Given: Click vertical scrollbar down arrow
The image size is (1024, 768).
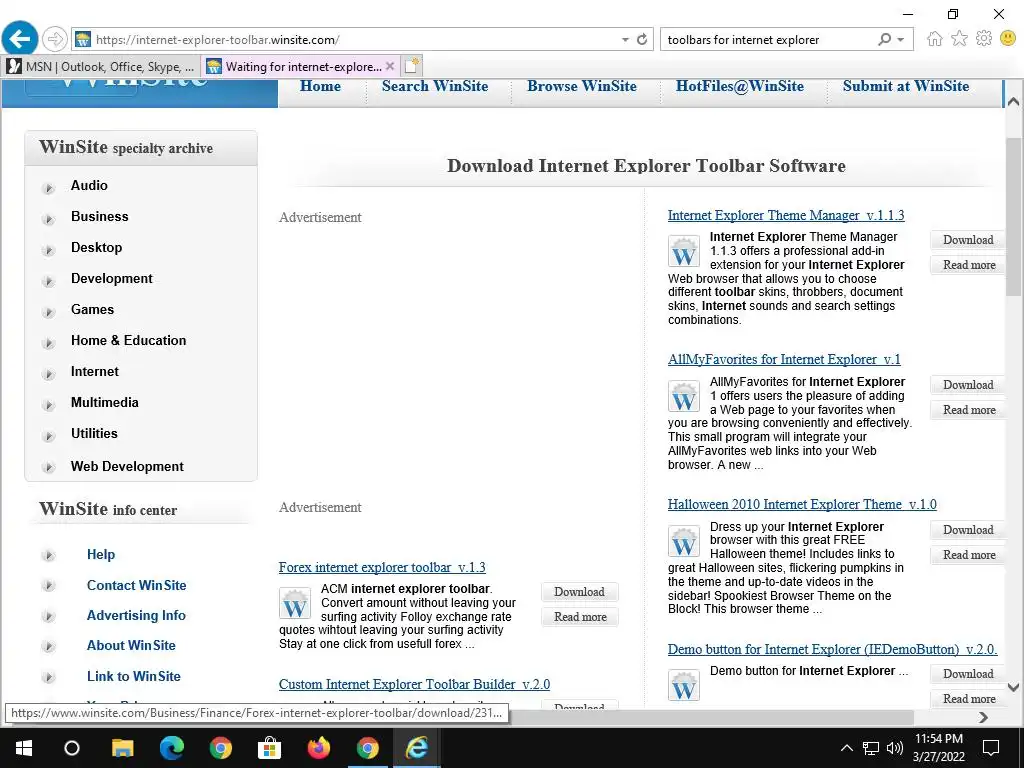Looking at the screenshot, I should (x=1014, y=687).
